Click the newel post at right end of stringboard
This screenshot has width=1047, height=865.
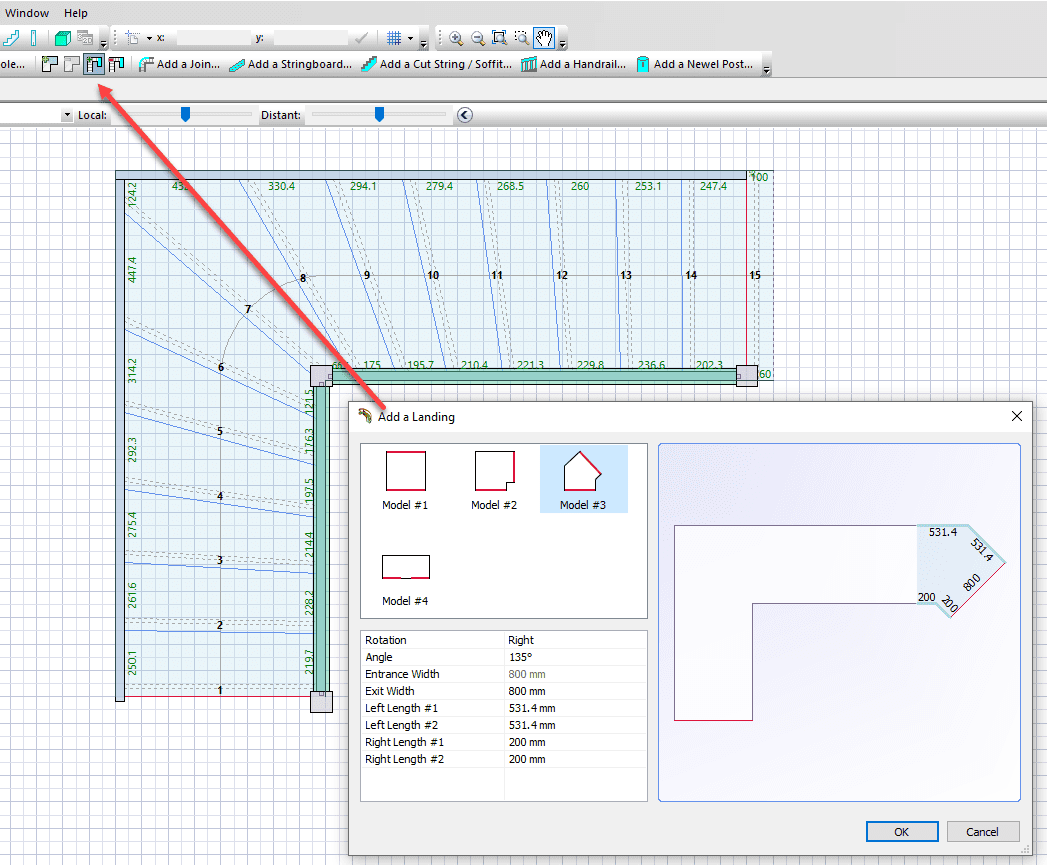pos(747,376)
